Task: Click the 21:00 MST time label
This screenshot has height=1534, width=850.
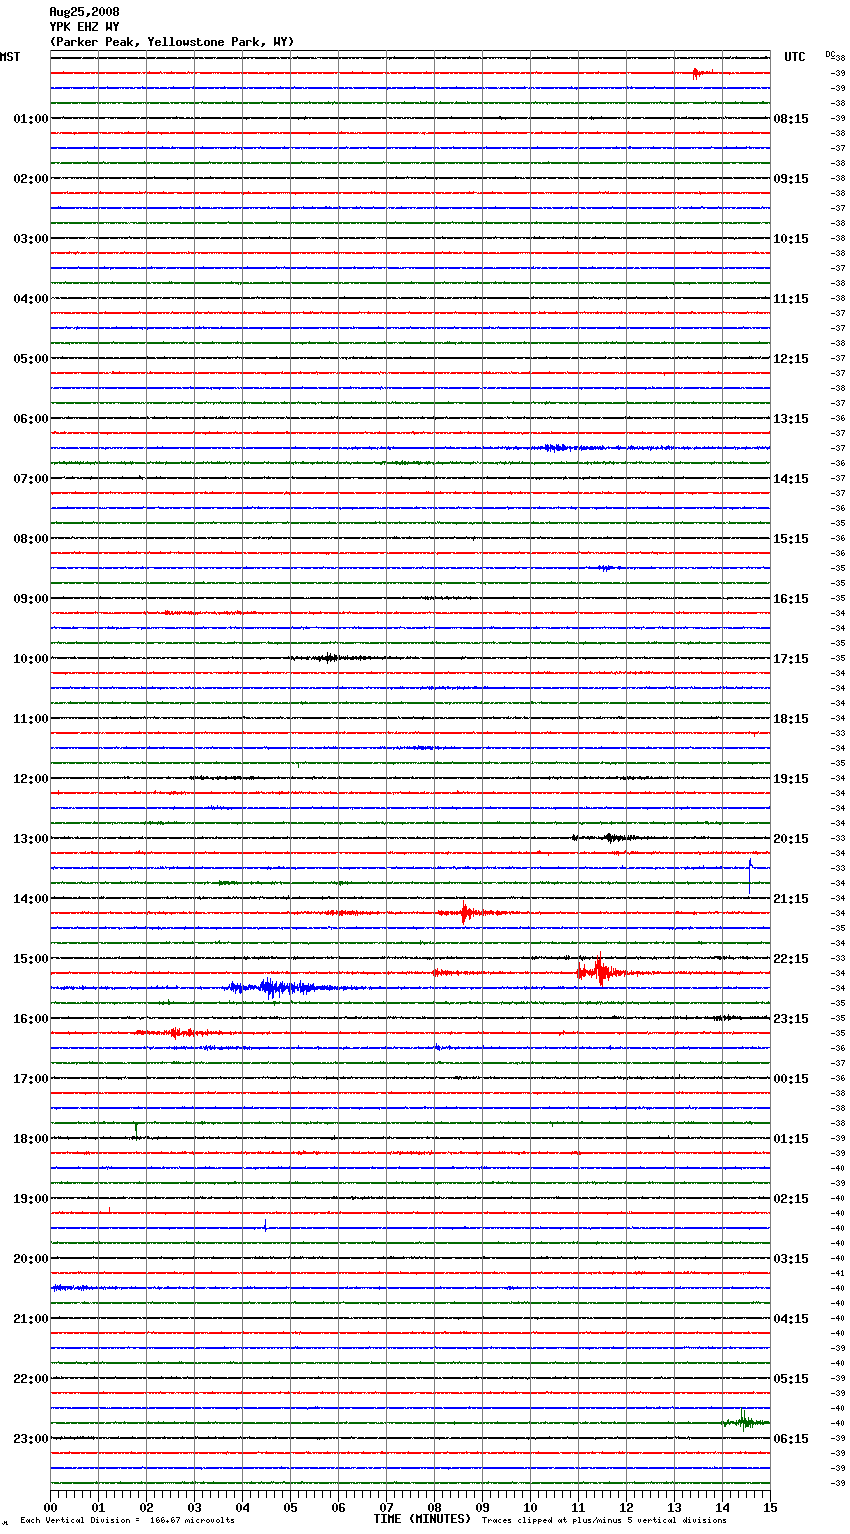Action: (x=31, y=1319)
